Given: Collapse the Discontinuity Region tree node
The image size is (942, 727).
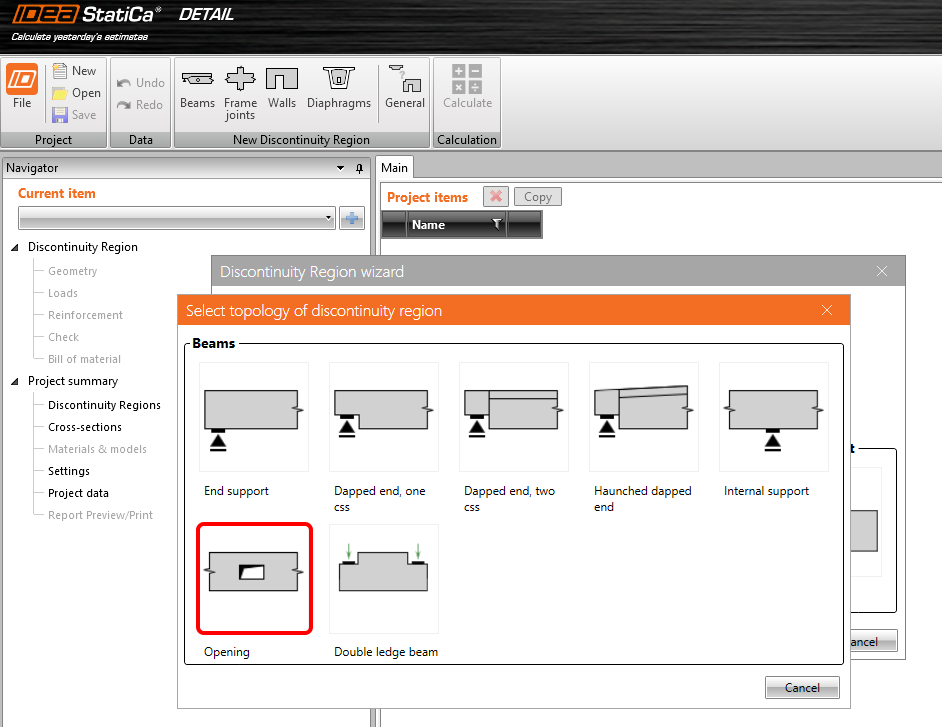Looking at the screenshot, I should pyautogui.click(x=15, y=247).
